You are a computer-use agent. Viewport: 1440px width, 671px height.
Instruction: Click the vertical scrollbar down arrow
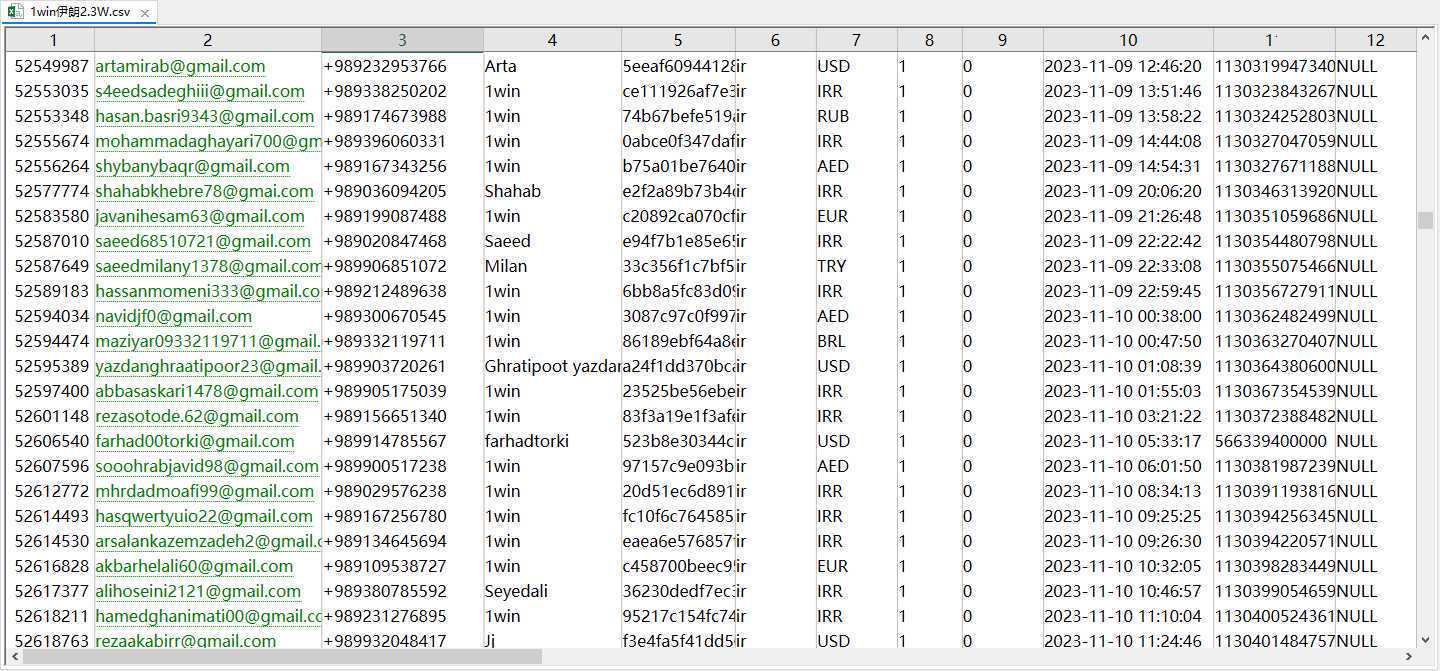tap(1426, 640)
